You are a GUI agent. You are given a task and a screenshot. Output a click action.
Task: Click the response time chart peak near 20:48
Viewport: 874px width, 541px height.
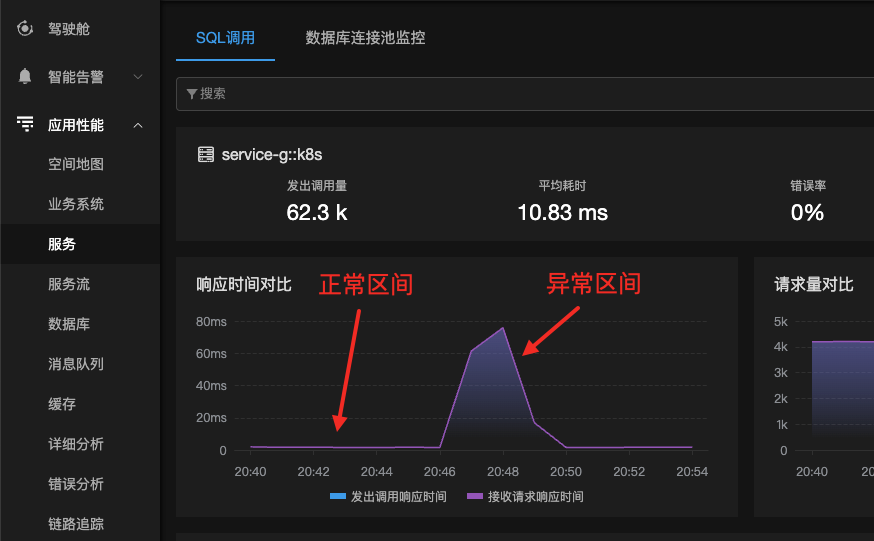503,328
